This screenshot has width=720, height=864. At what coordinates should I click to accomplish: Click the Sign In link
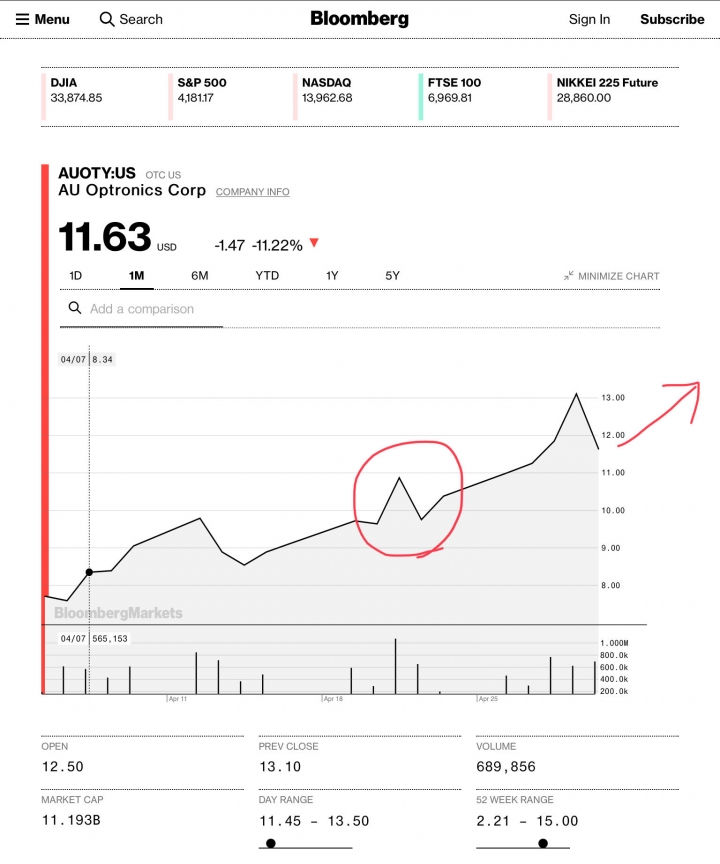coord(589,19)
